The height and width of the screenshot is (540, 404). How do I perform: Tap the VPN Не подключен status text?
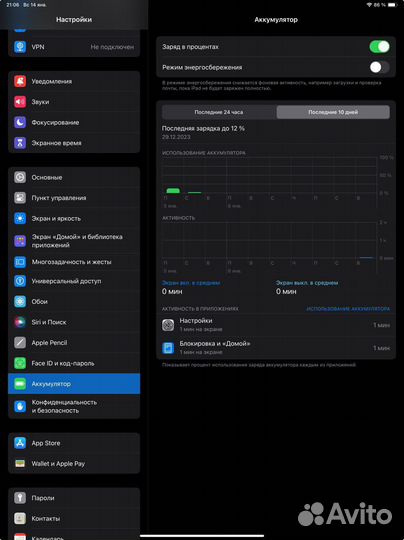point(112,47)
